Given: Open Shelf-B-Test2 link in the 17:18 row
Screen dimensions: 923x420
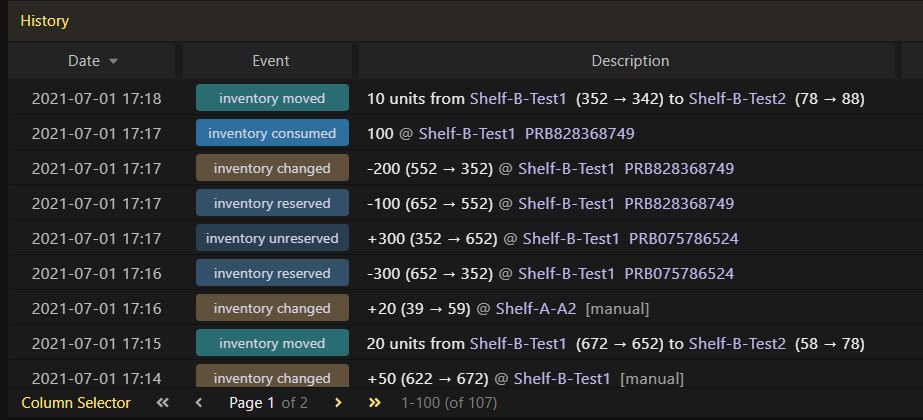Looking at the screenshot, I should (737, 98).
